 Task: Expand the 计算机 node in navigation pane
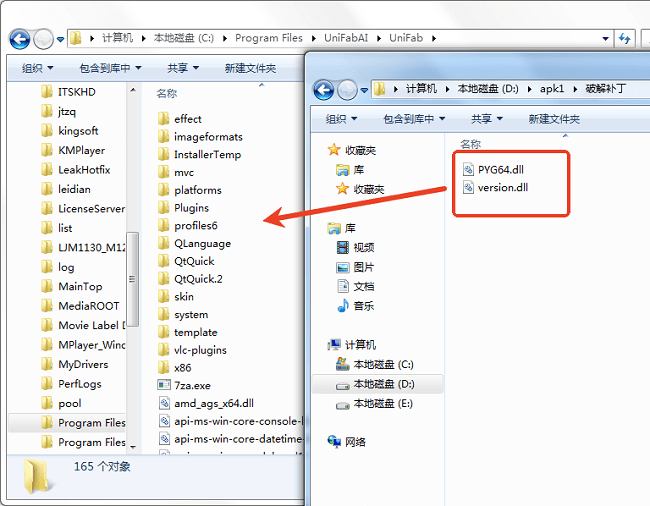click(x=322, y=345)
